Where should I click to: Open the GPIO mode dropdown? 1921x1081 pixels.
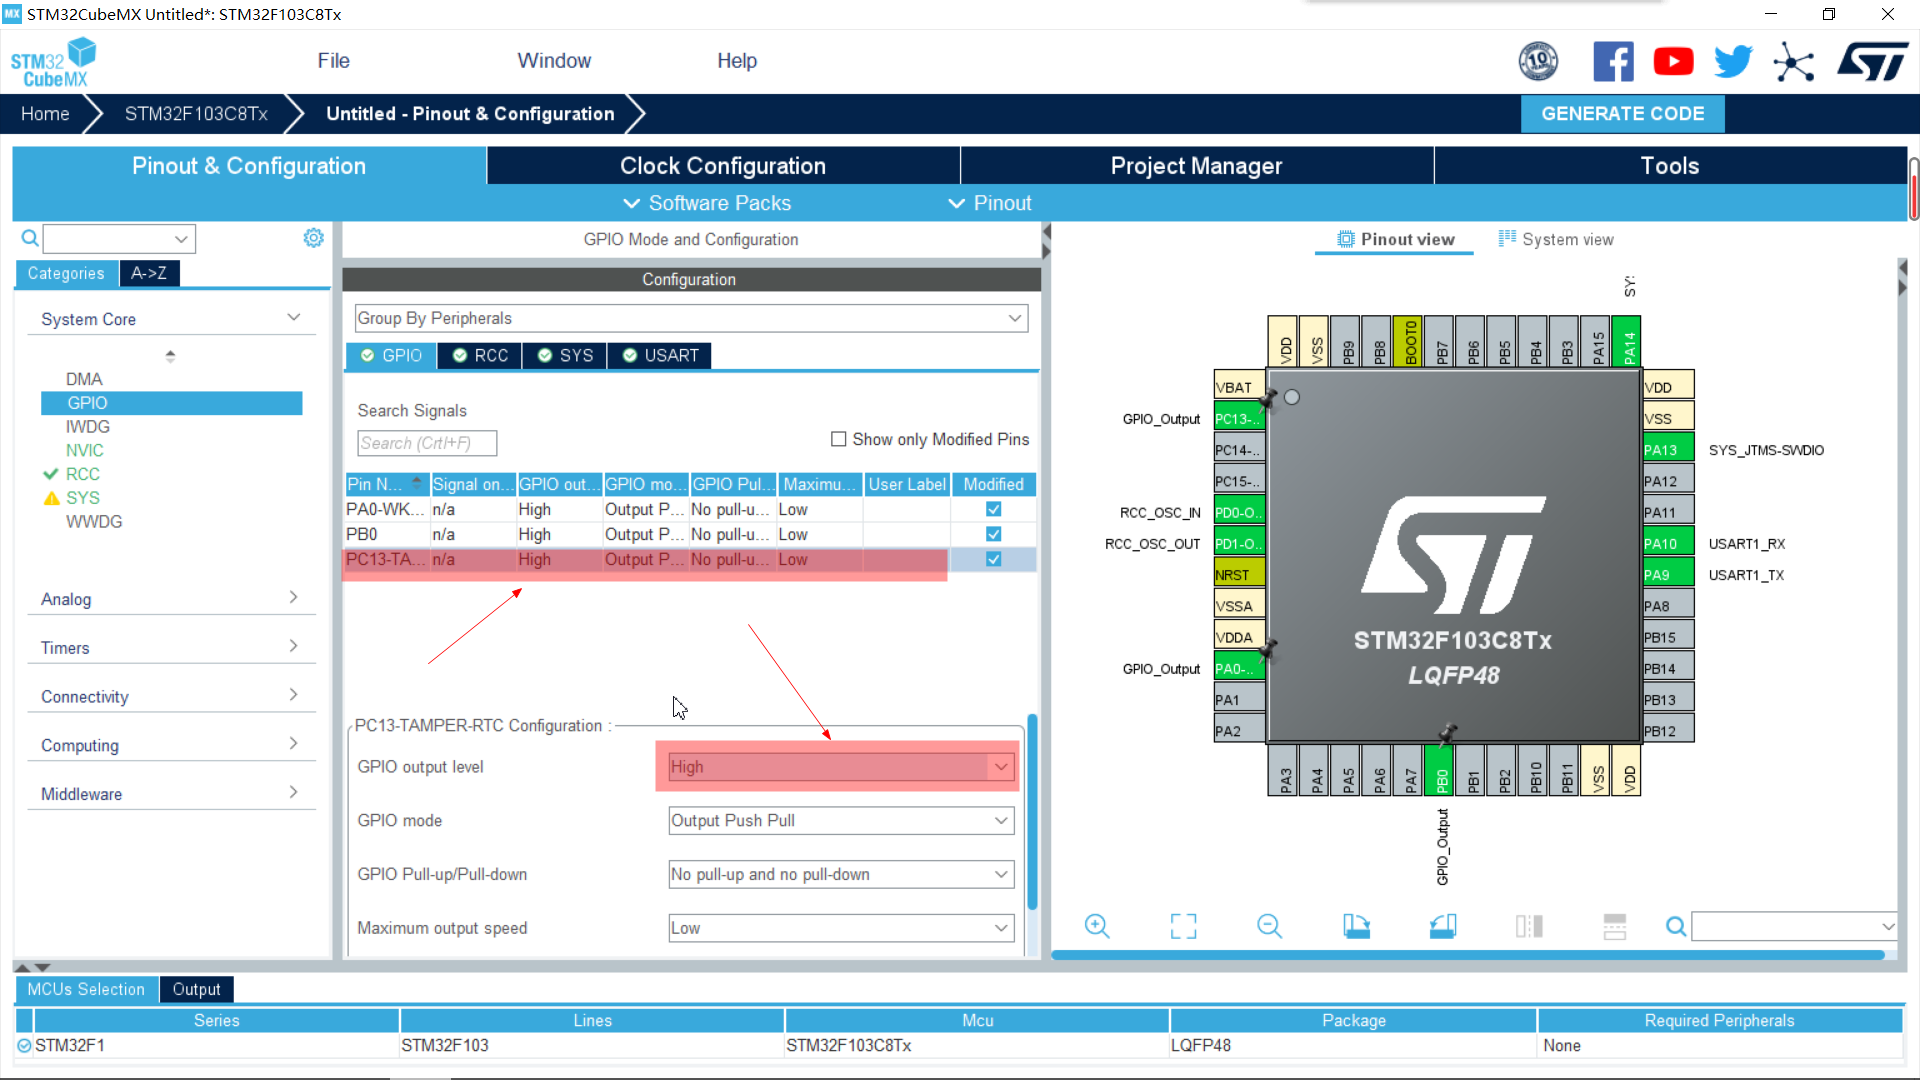(841, 820)
